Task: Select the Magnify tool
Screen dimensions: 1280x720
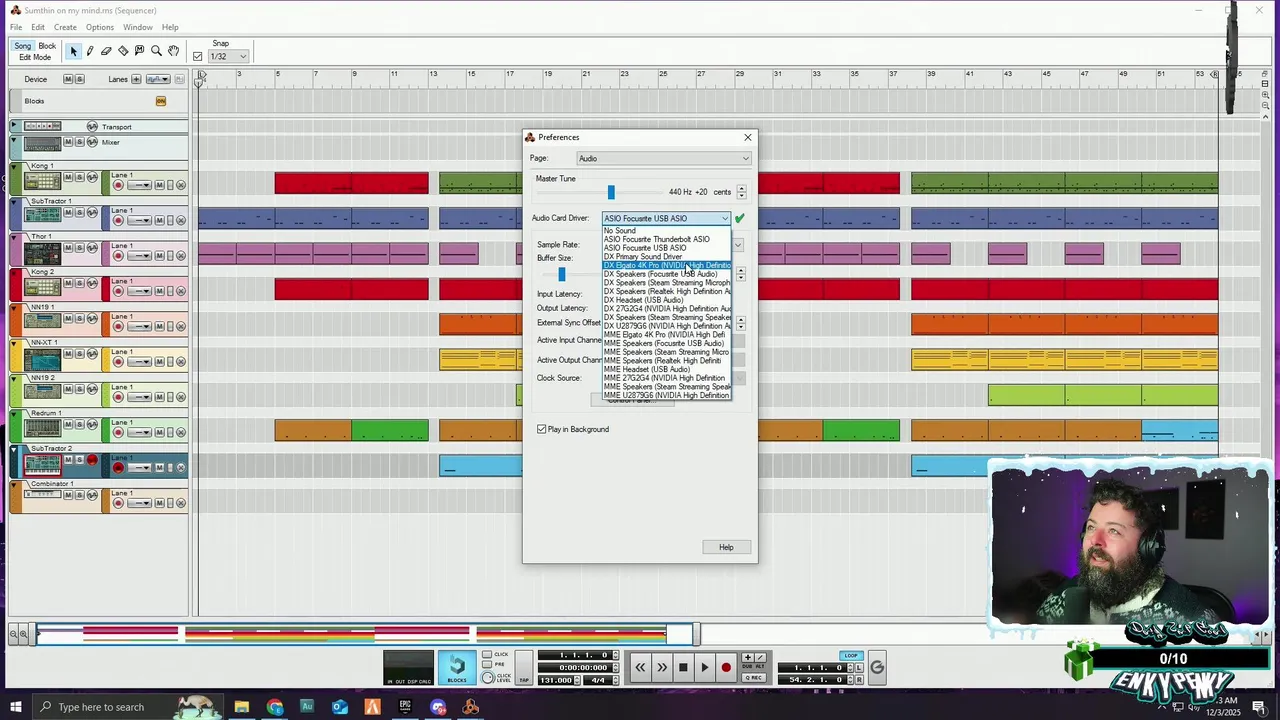Action: pos(156,51)
